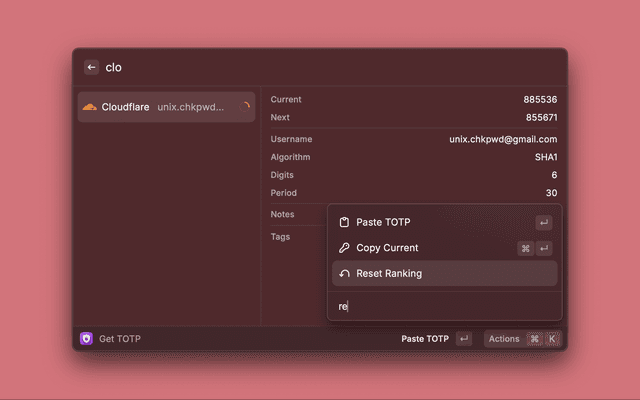This screenshot has width=640, height=400.
Task: Select the Reset Ranking action
Action: tap(389, 274)
